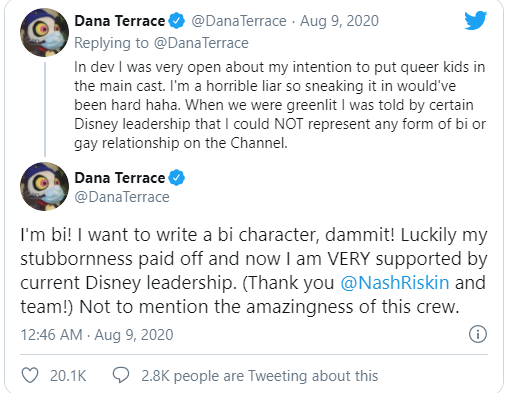This screenshot has height=393, width=510.
Task: Click the 20.1K likes count
Action: coord(68,376)
